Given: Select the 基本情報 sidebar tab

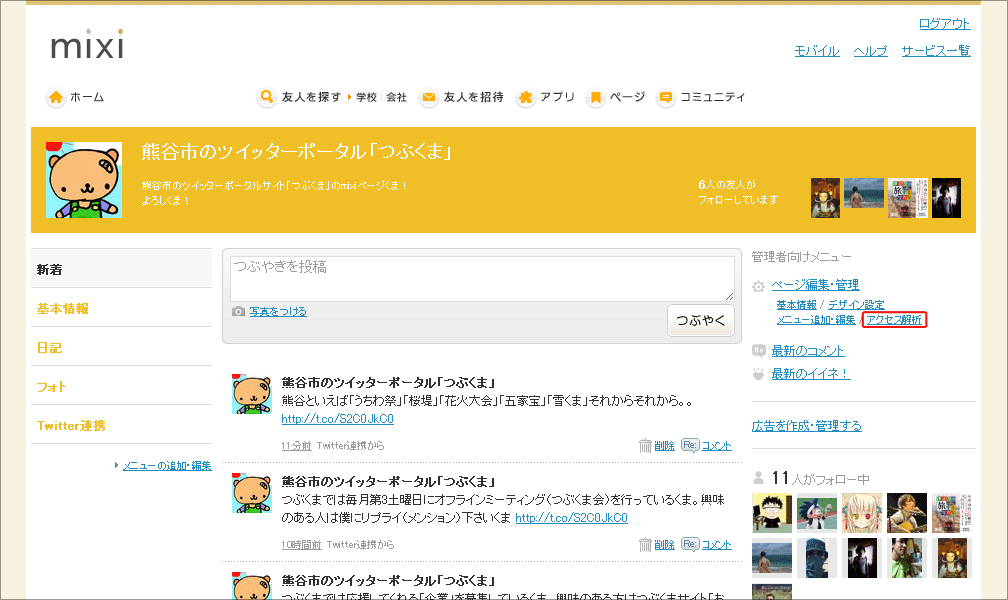Looking at the screenshot, I should [x=122, y=308].
